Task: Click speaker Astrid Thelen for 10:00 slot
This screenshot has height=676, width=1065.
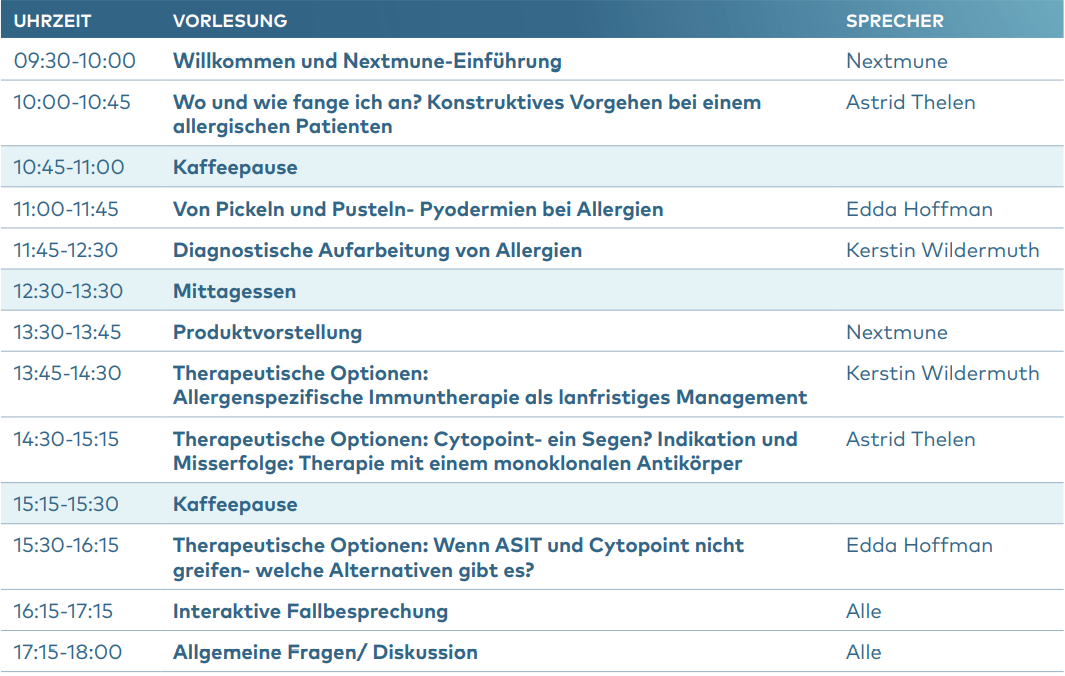Action: pos(910,103)
